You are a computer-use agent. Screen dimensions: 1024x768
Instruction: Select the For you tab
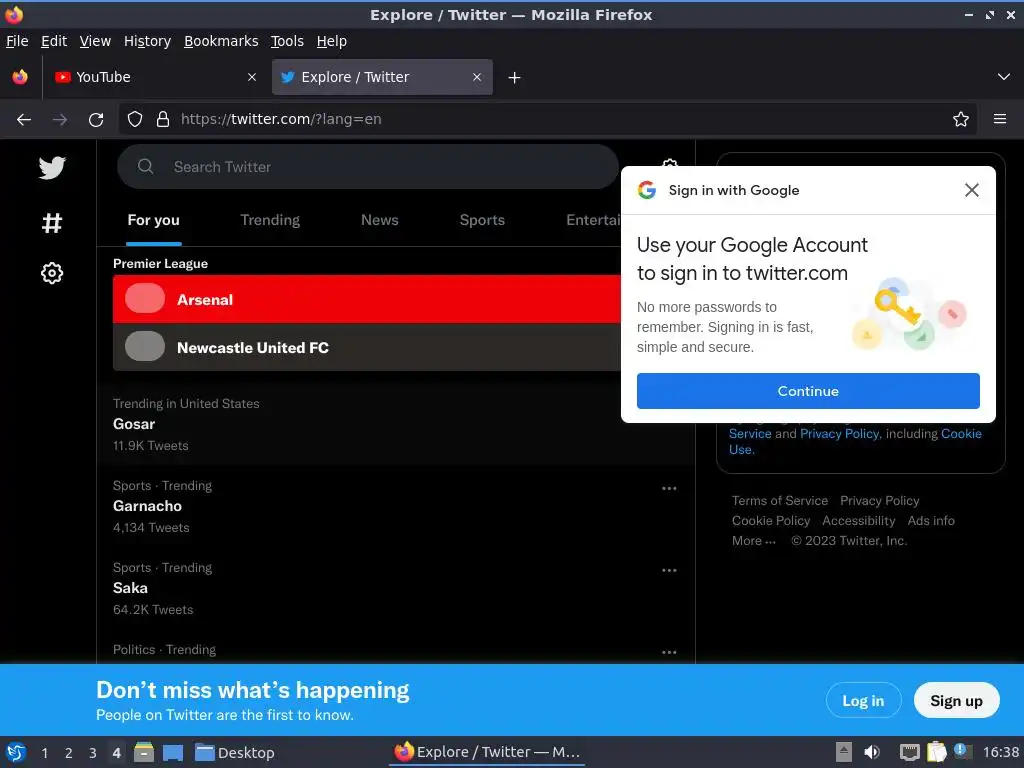coord(153,220)
